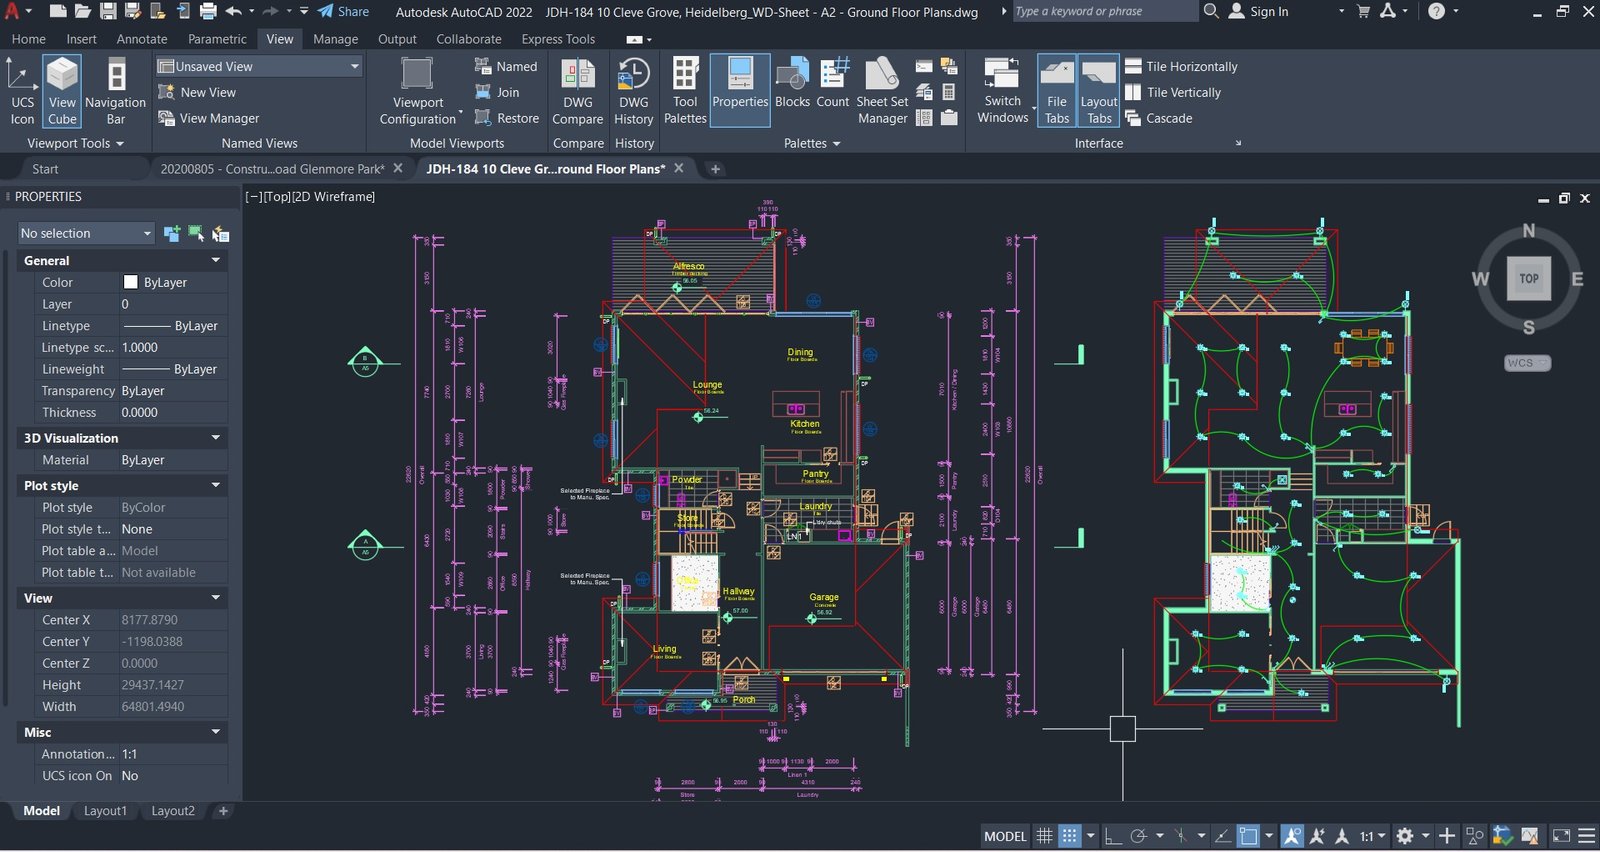Screen dimensions: 1600x852
Task: Launch the DWG Compare tool
Action: pyautogui.click(x=578, y=90)
